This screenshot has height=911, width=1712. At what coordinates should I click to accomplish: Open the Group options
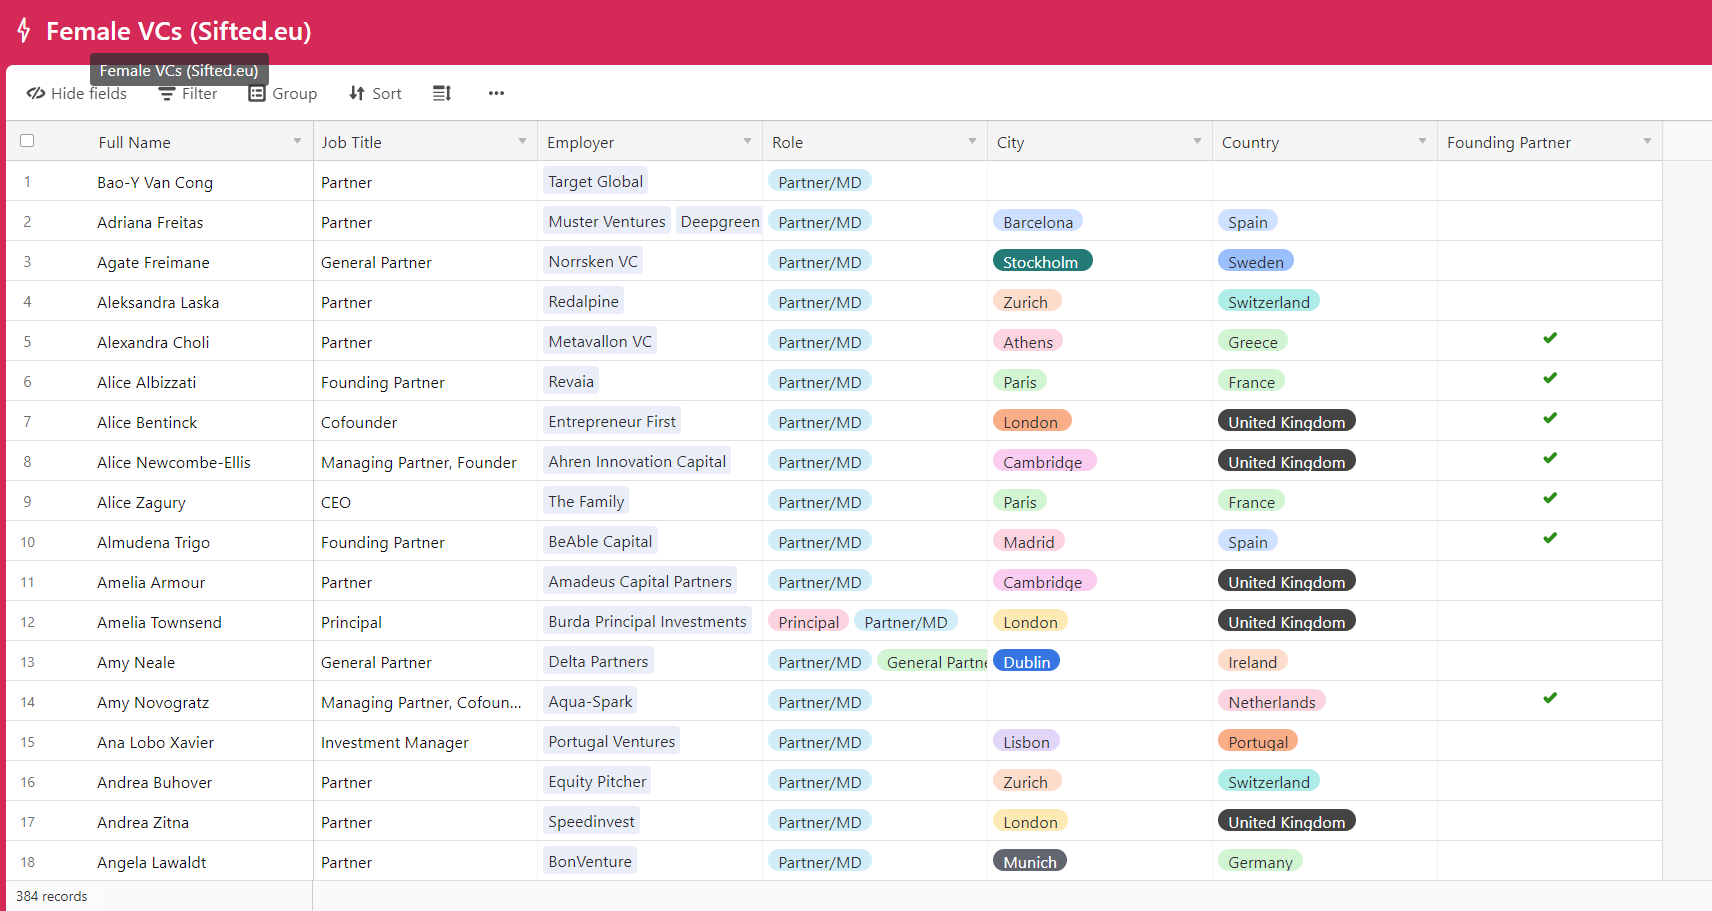283,93
